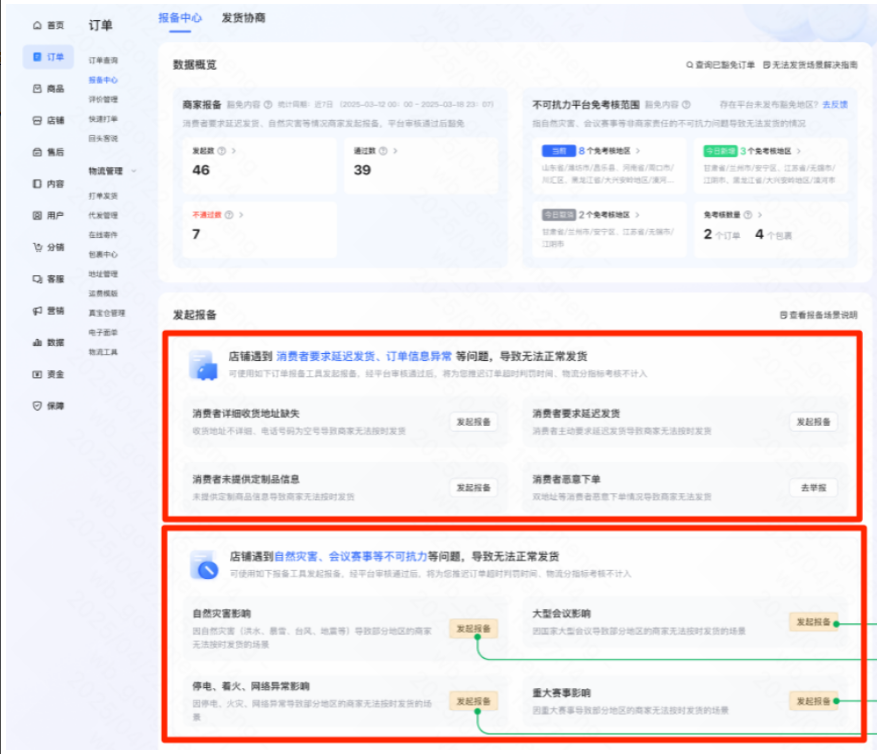881x754 pixels.
Task: Click help icon next to 不可抗力平台免考核范围 豁免内容
Action: (x=686, y=105)
